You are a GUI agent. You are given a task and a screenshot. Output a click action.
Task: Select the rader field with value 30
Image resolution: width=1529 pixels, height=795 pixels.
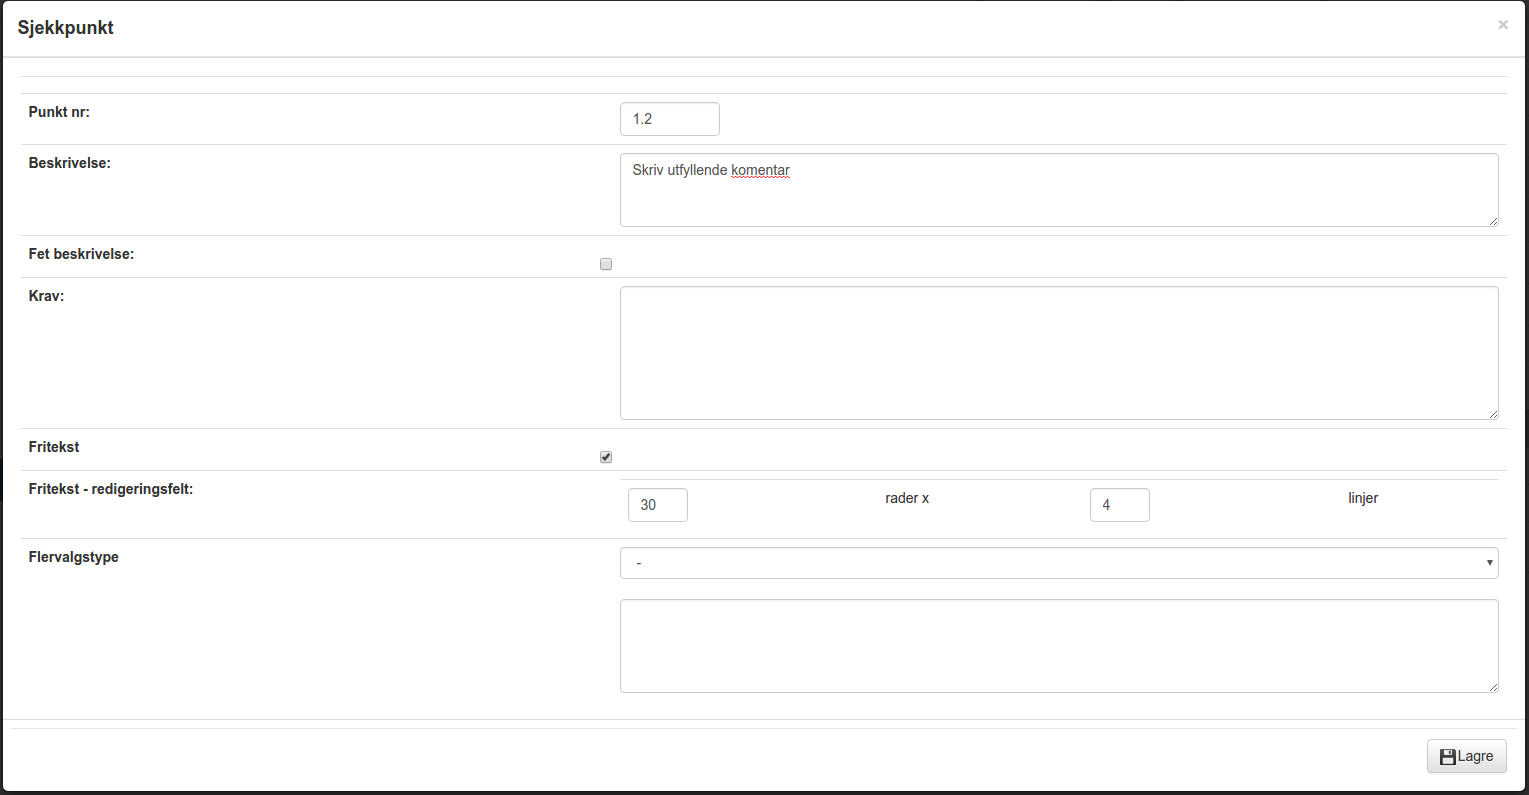click(x=658, y=505)
